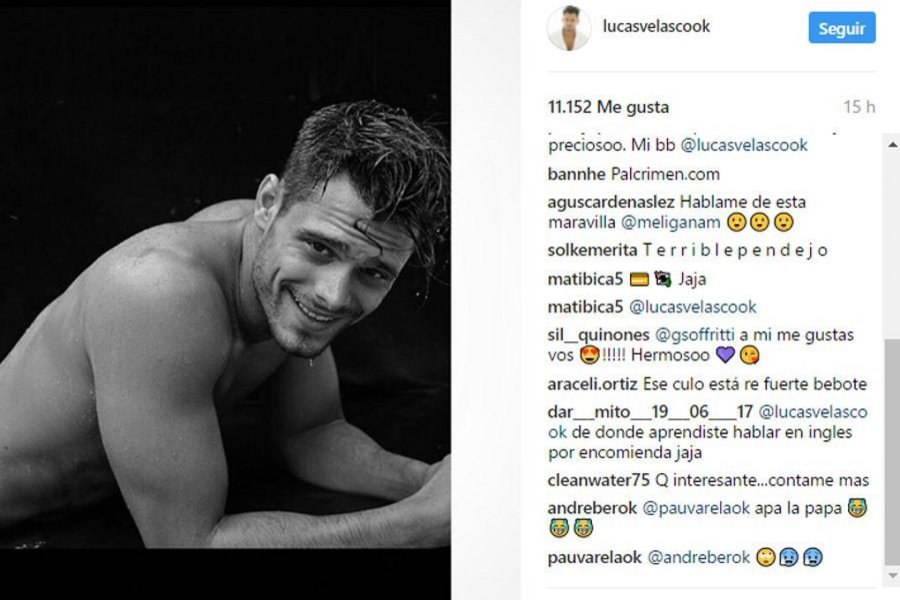The height and width of the screenshot is (600, 900).
Task: Click the scroll up arrow in comments
Action: click(x=893, y=145)
